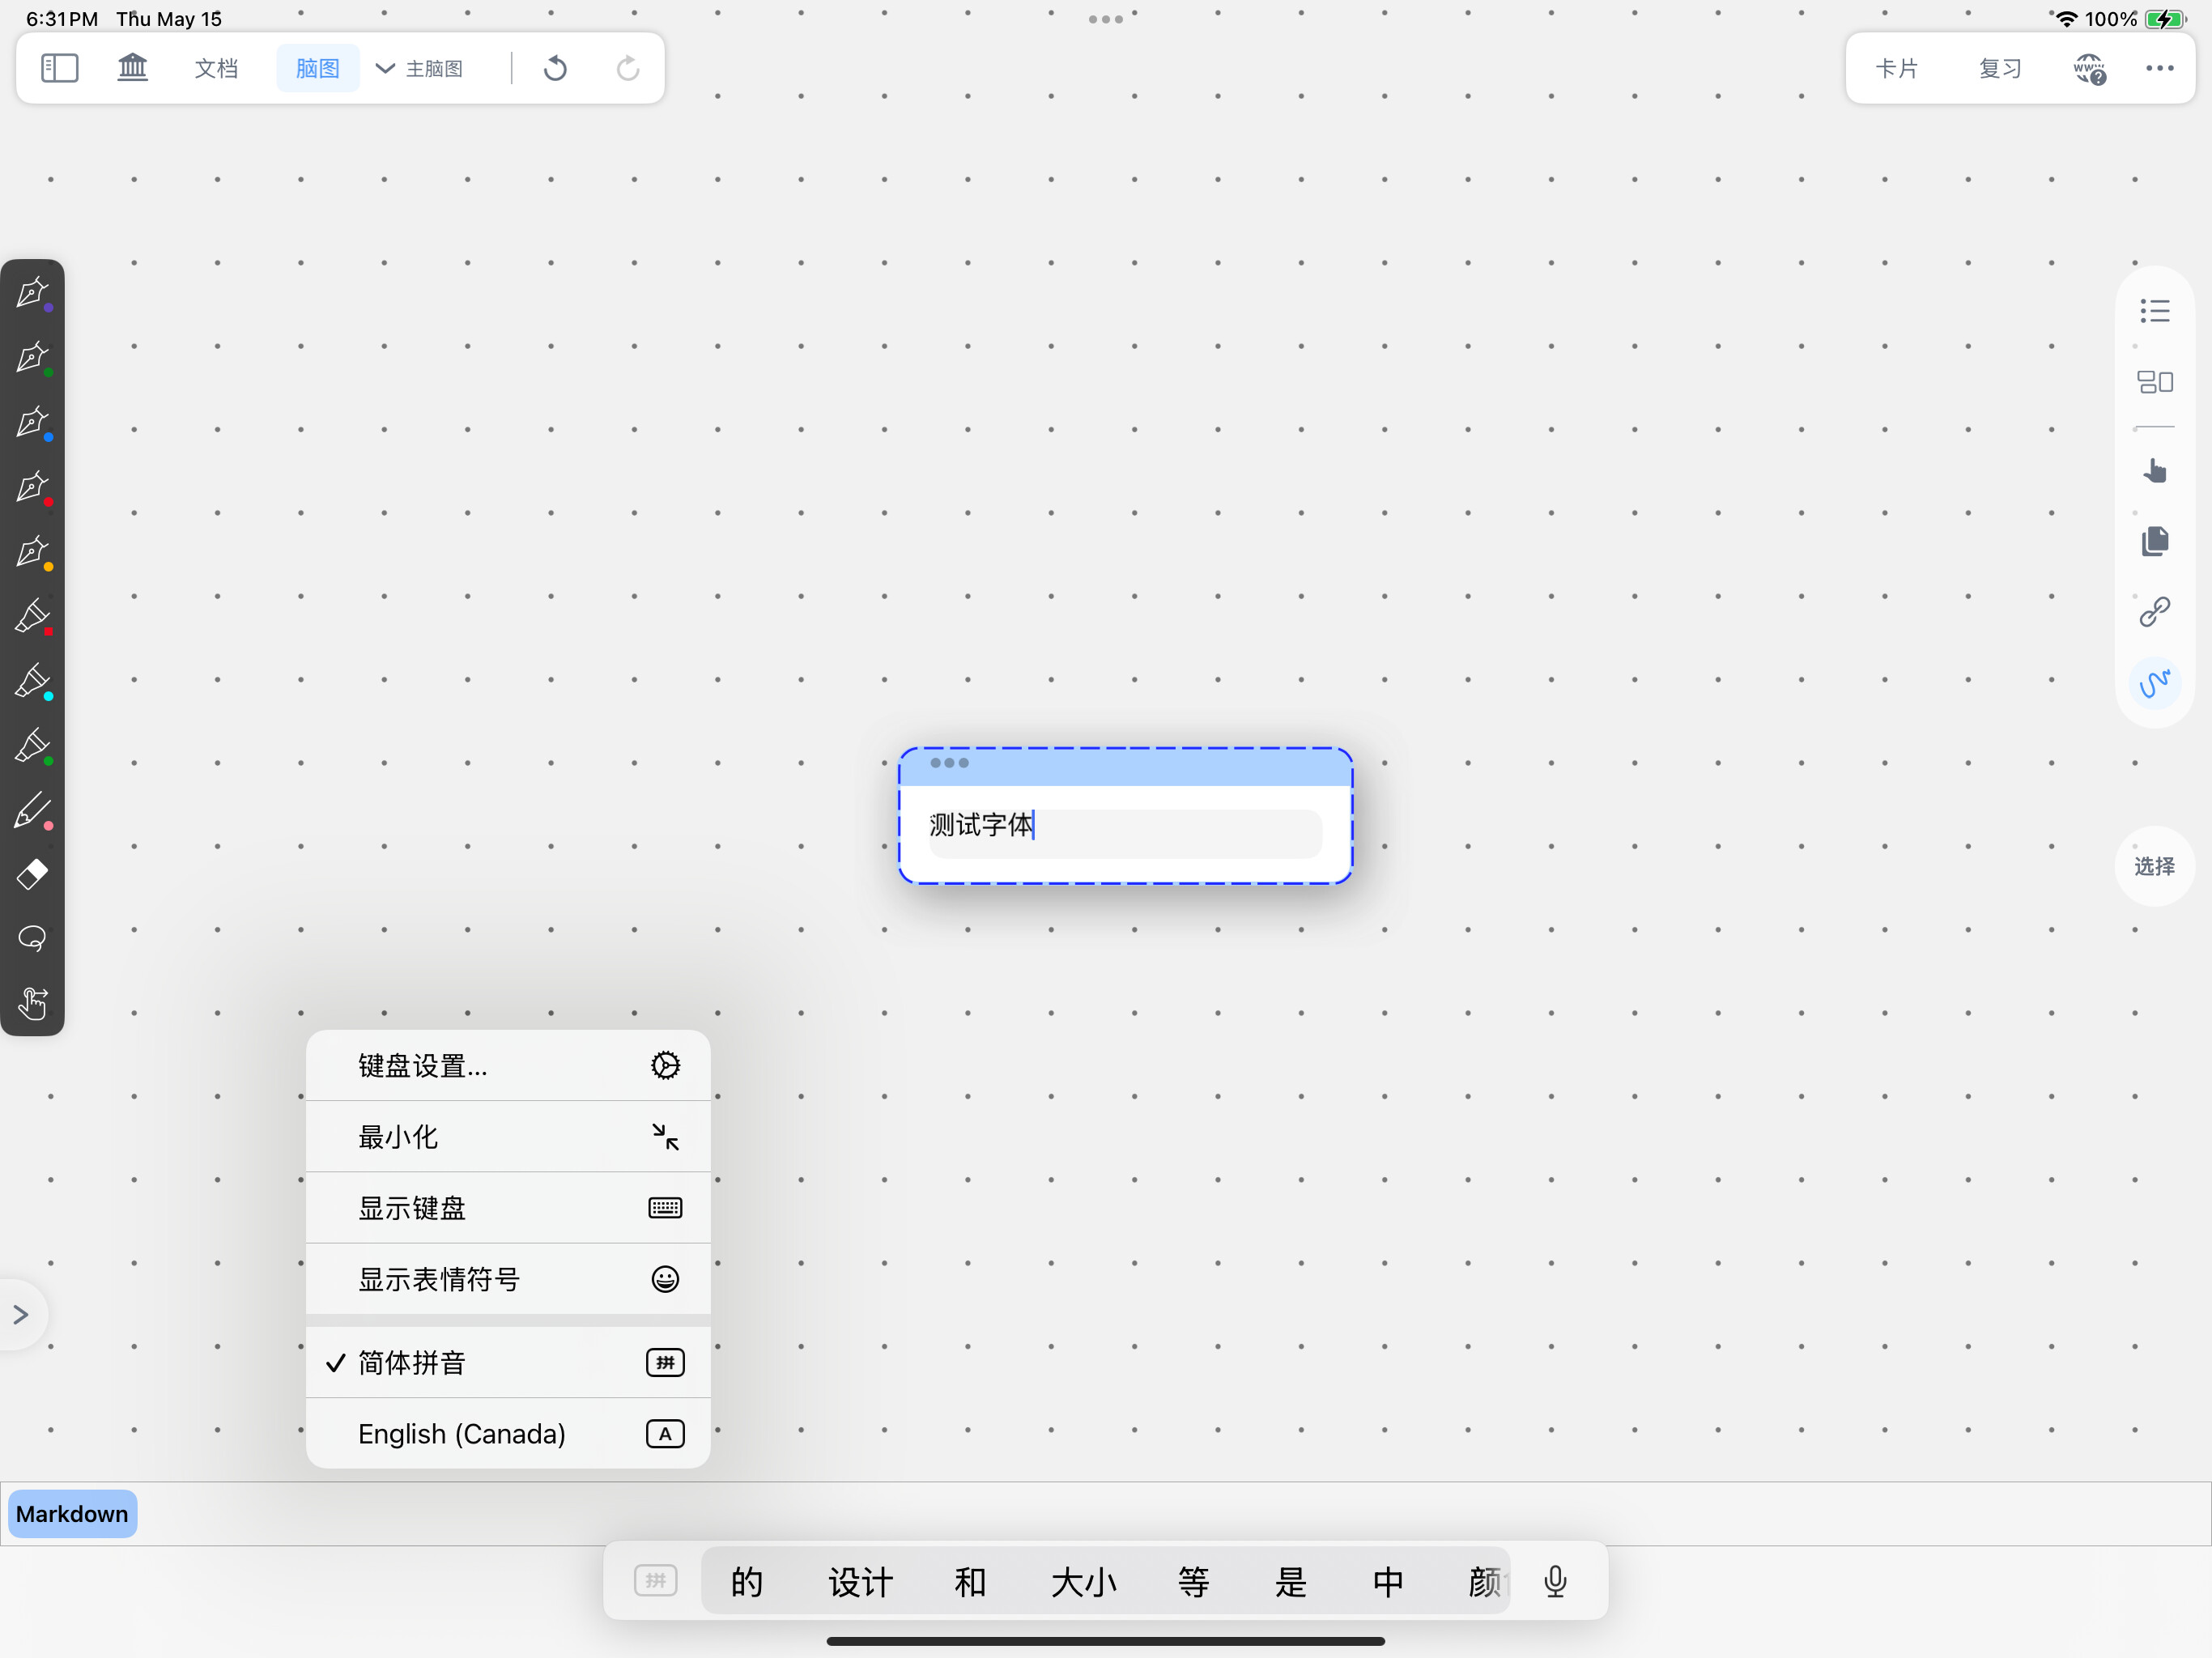Pick candidate word 大小

pyautogui.click(x=1083, y=1582)
